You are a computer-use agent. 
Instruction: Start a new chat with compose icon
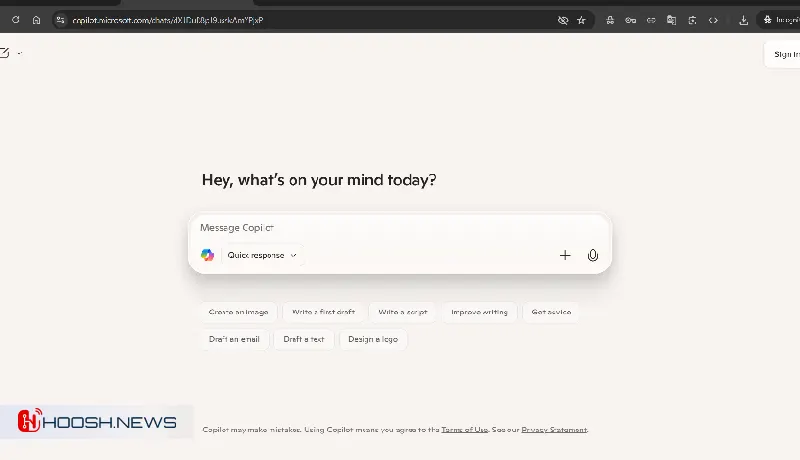[x=5, y=53]
